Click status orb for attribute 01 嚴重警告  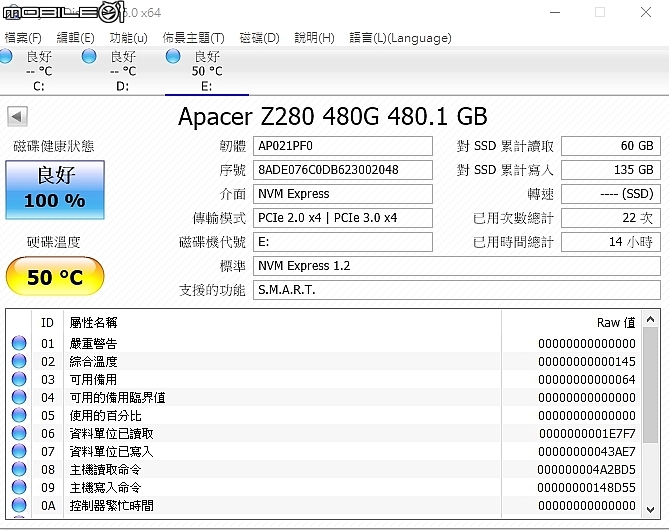point(19,343)
